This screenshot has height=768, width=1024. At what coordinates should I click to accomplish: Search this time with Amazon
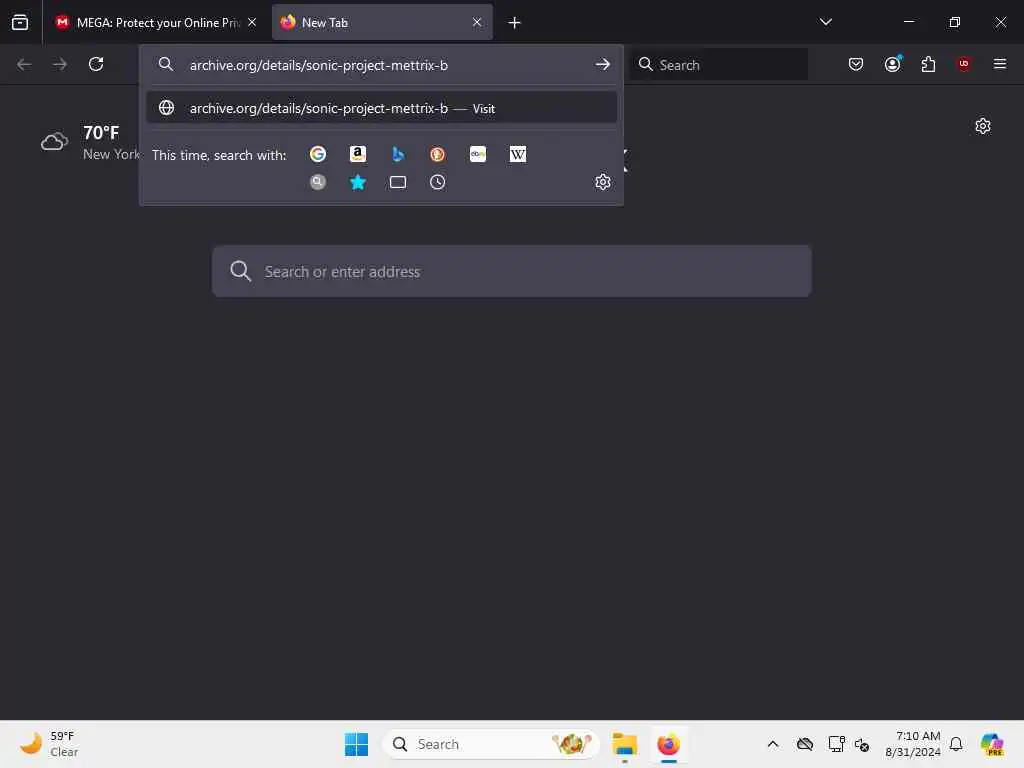358,154
